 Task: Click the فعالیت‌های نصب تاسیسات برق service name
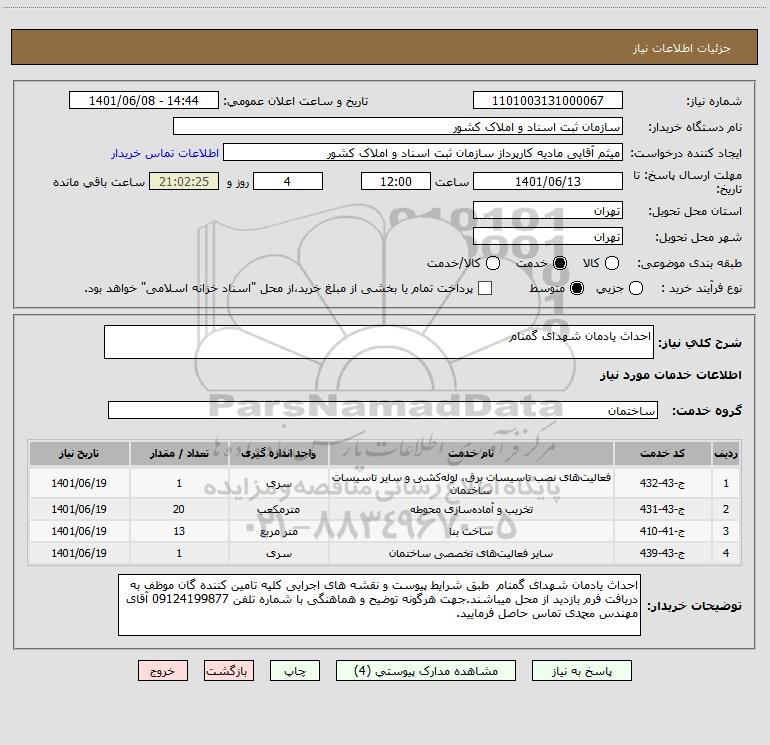[x=471, y=483]
